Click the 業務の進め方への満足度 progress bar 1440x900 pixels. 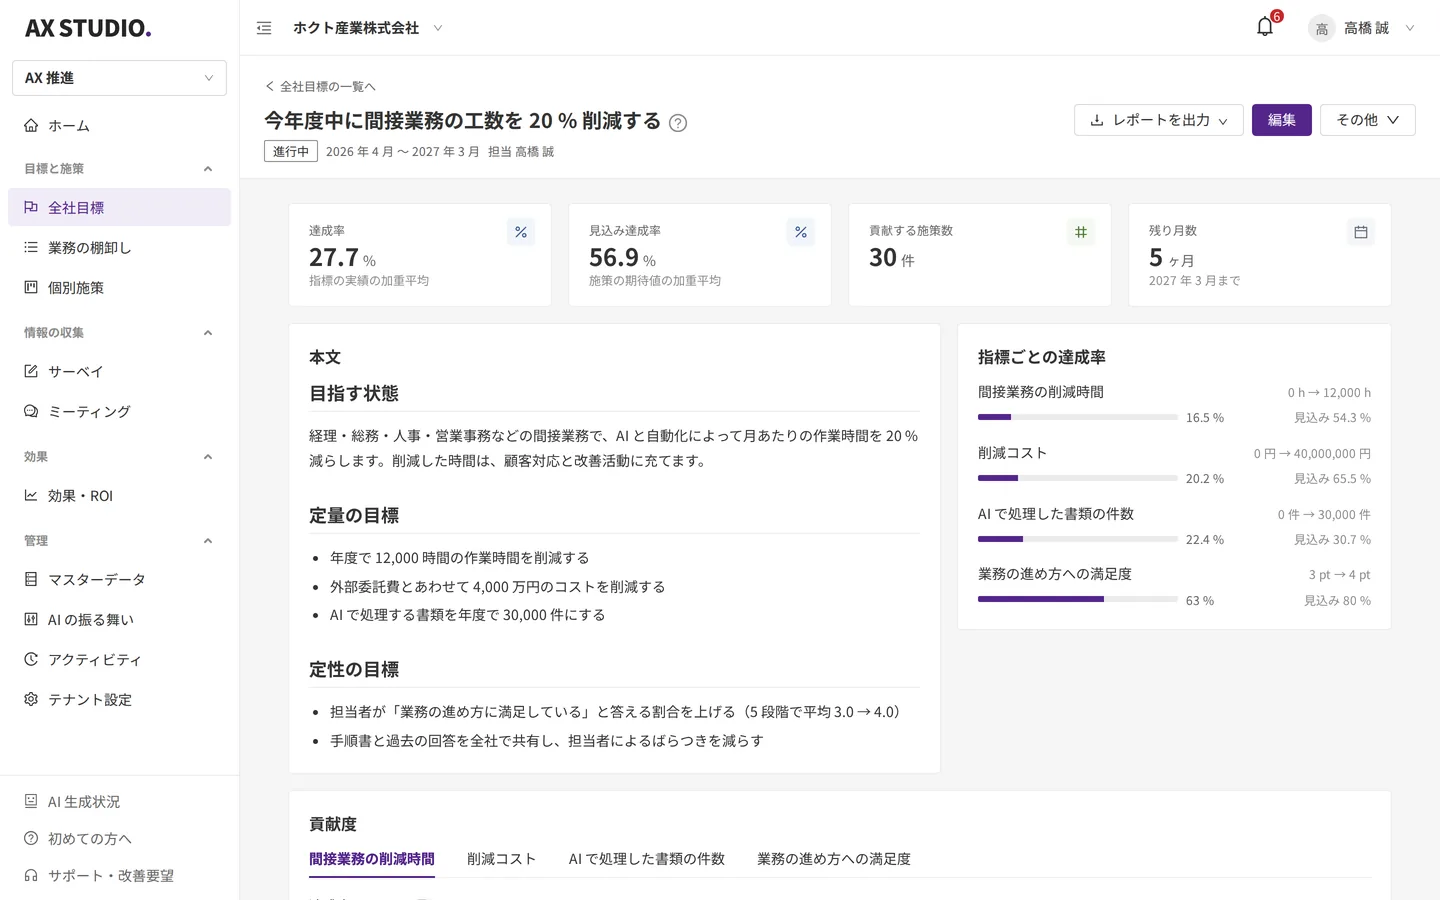(x=1078, y=599)
